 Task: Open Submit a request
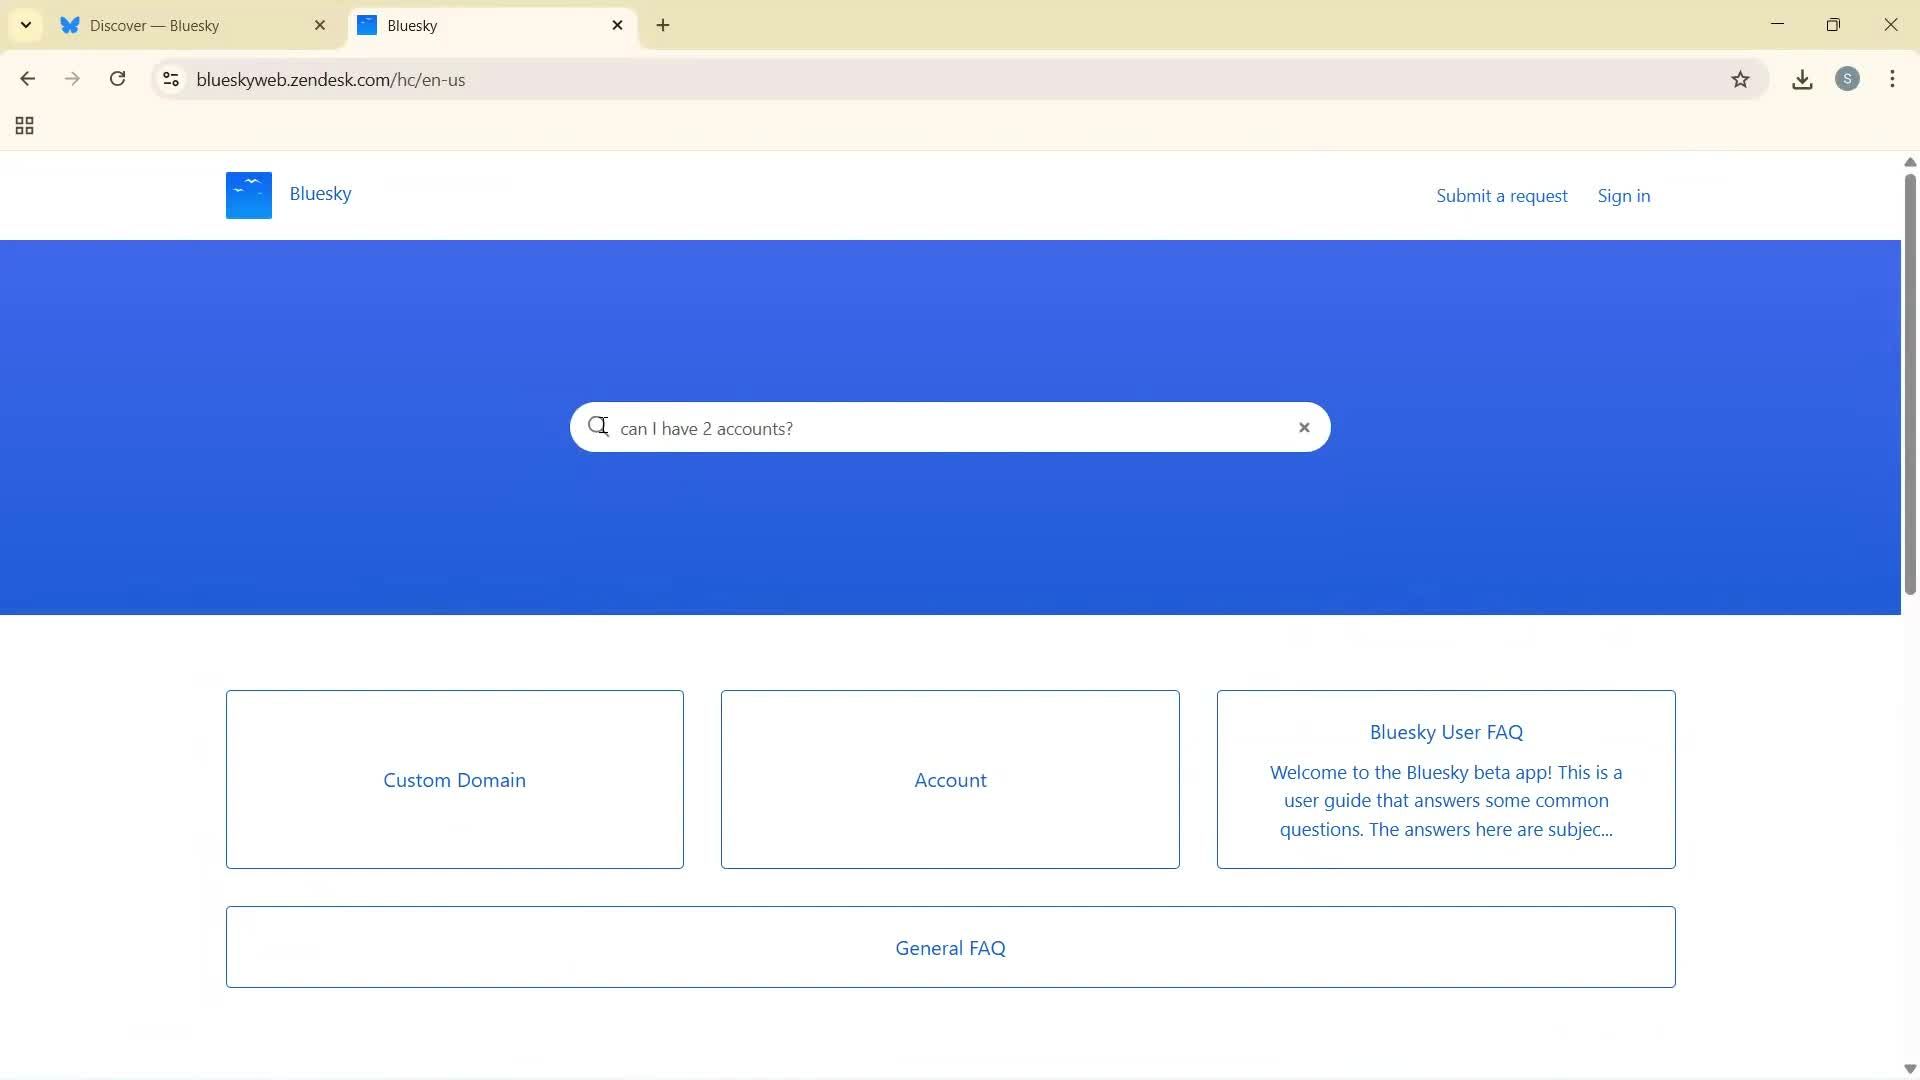point(1502,195)
